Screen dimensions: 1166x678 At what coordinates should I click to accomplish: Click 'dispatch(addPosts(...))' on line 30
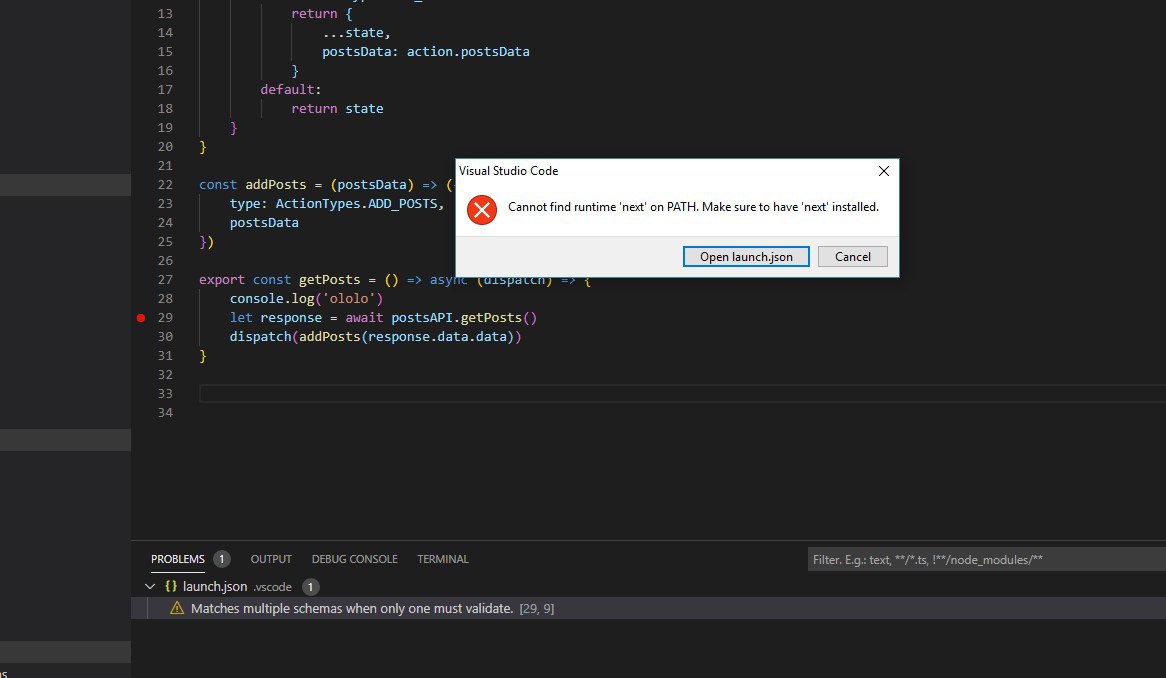(x=376, y=337)
